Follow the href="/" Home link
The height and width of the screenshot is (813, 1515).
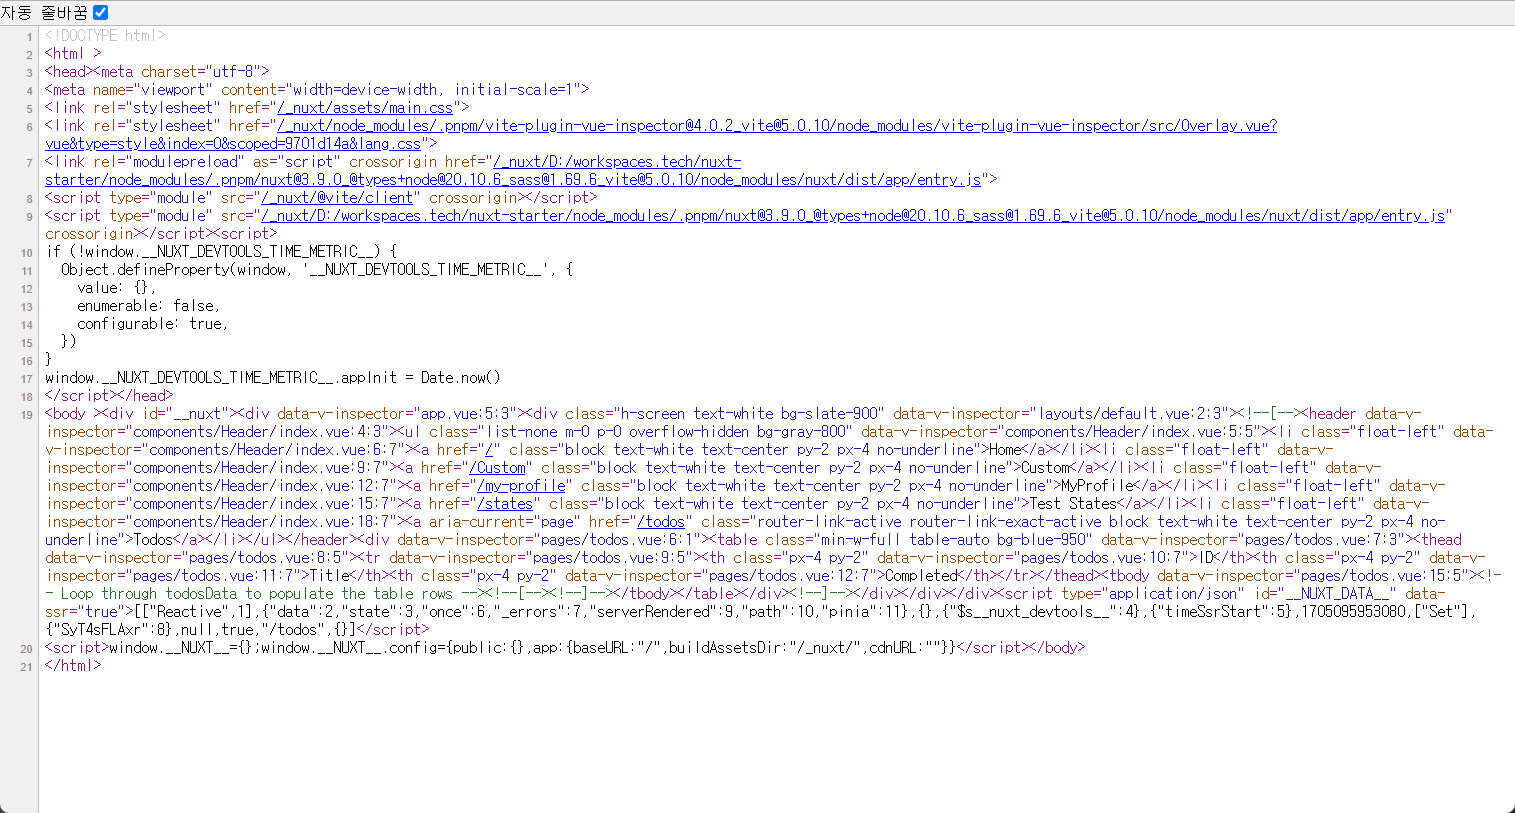(x=489, y=449)
